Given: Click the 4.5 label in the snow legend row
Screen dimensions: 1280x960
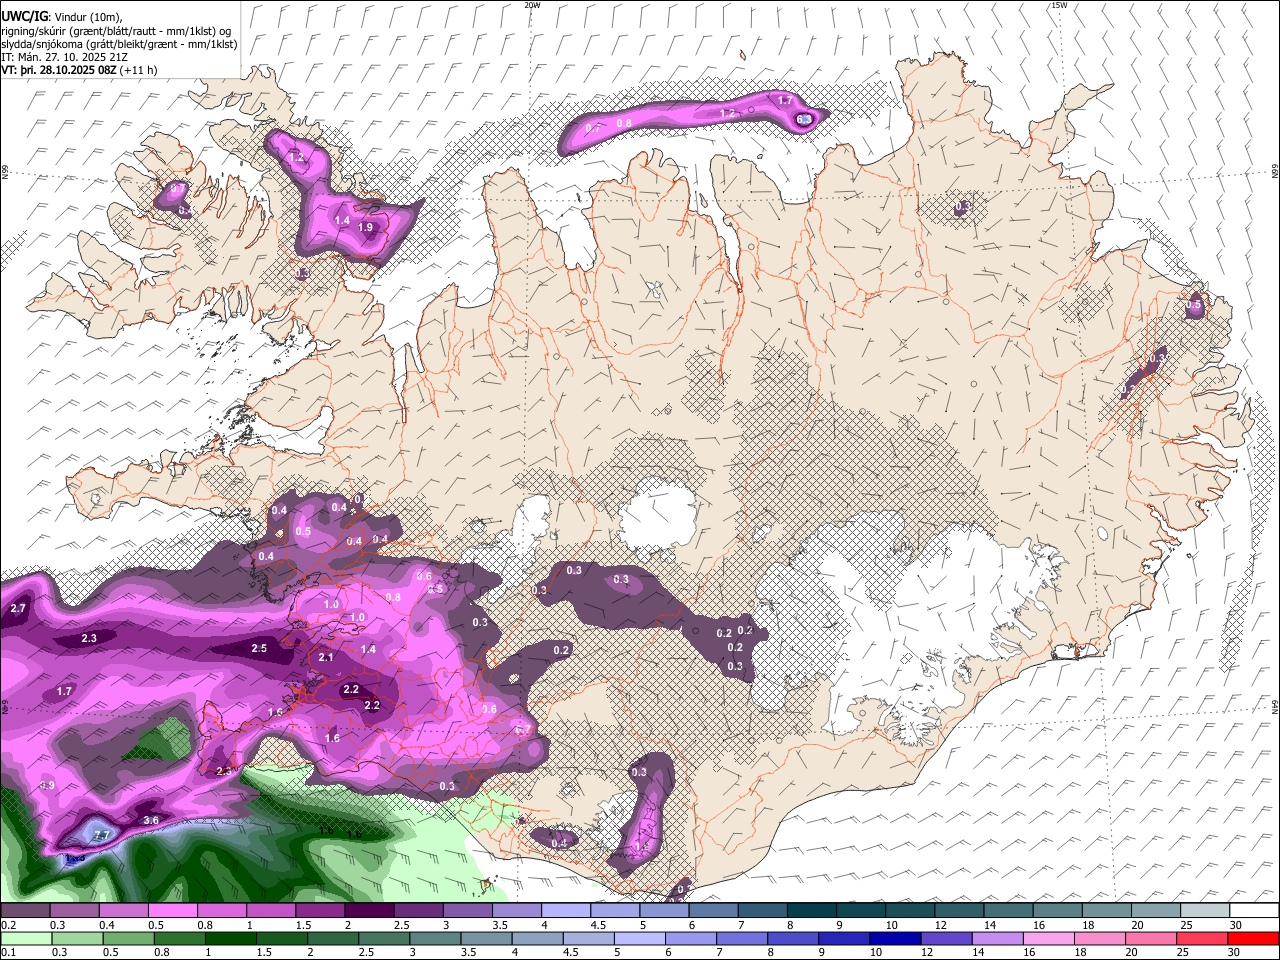Looking at the screenshot, I should [x=597, y=925].
